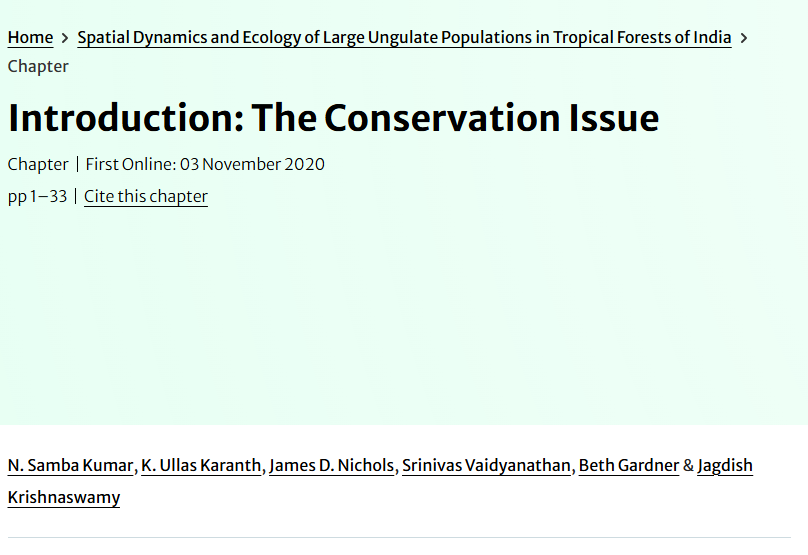Open the Cite this chapter link

click(x=146, y=196)
